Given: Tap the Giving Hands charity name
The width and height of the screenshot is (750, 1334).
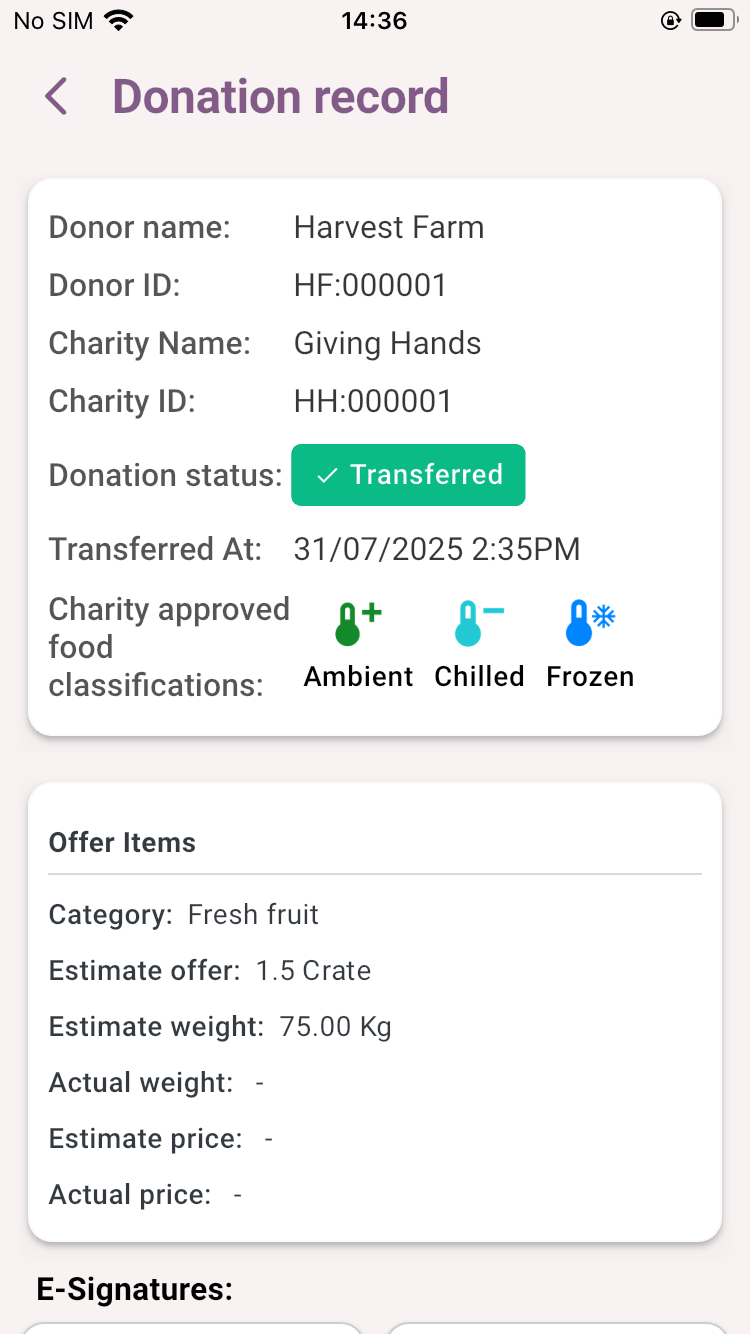Looking at the screenshot, I should click(387, 344).
